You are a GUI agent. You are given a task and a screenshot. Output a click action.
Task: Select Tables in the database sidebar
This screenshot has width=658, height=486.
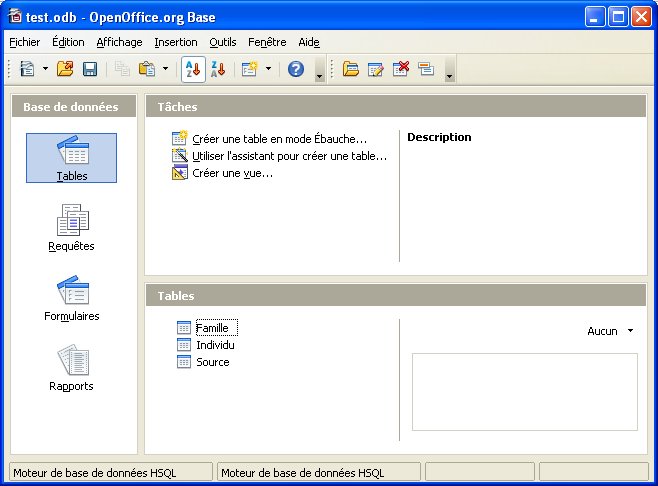71,158
